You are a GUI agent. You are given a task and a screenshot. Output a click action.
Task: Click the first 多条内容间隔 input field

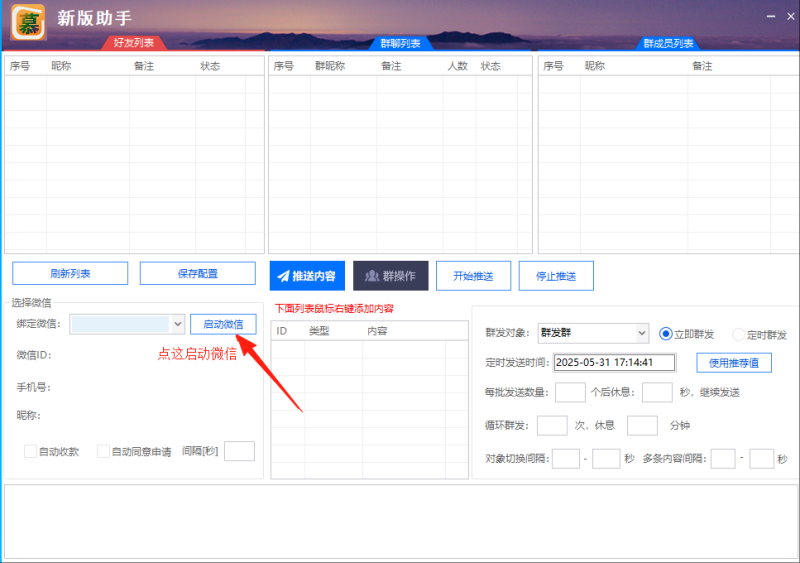(x=723, y=459)
